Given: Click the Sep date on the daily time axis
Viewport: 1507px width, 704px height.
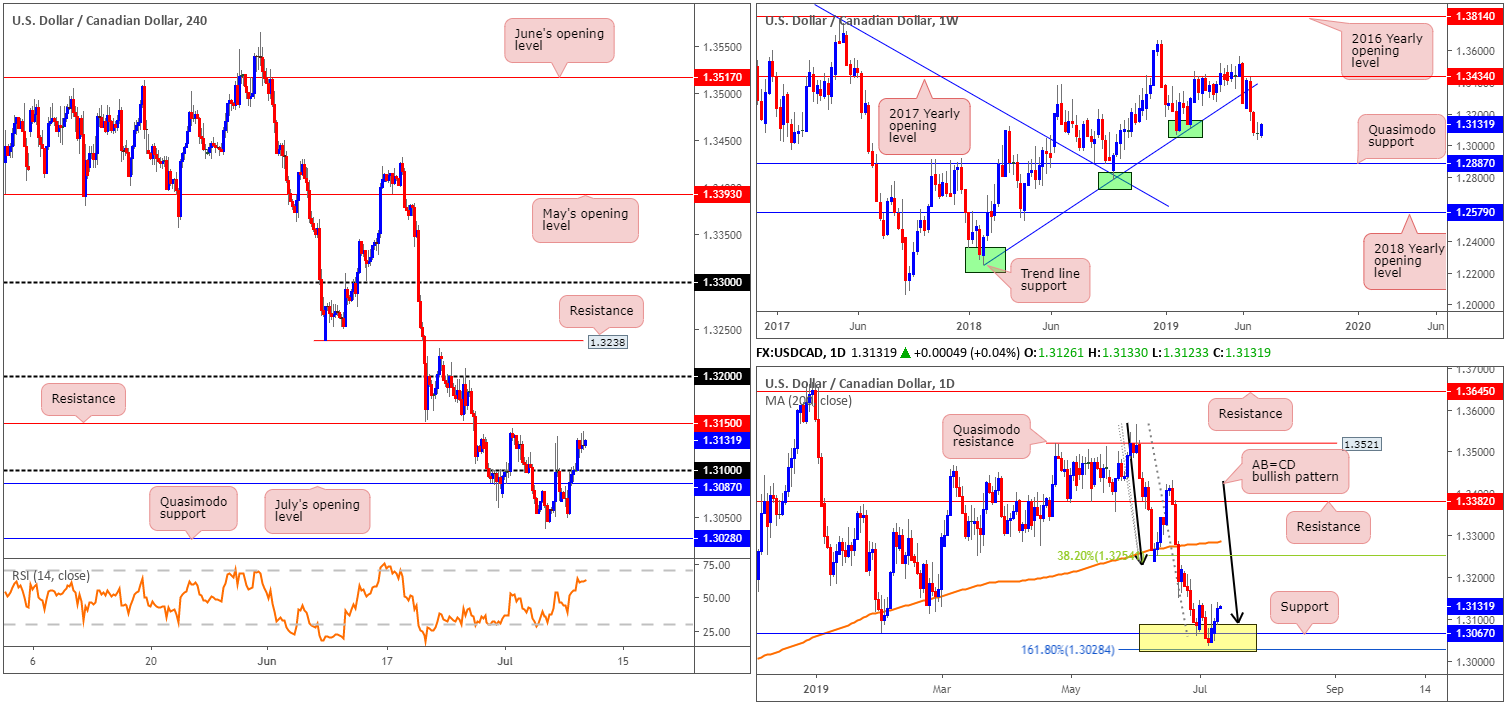Looking at the screenshot, I should pos(1333,689).
